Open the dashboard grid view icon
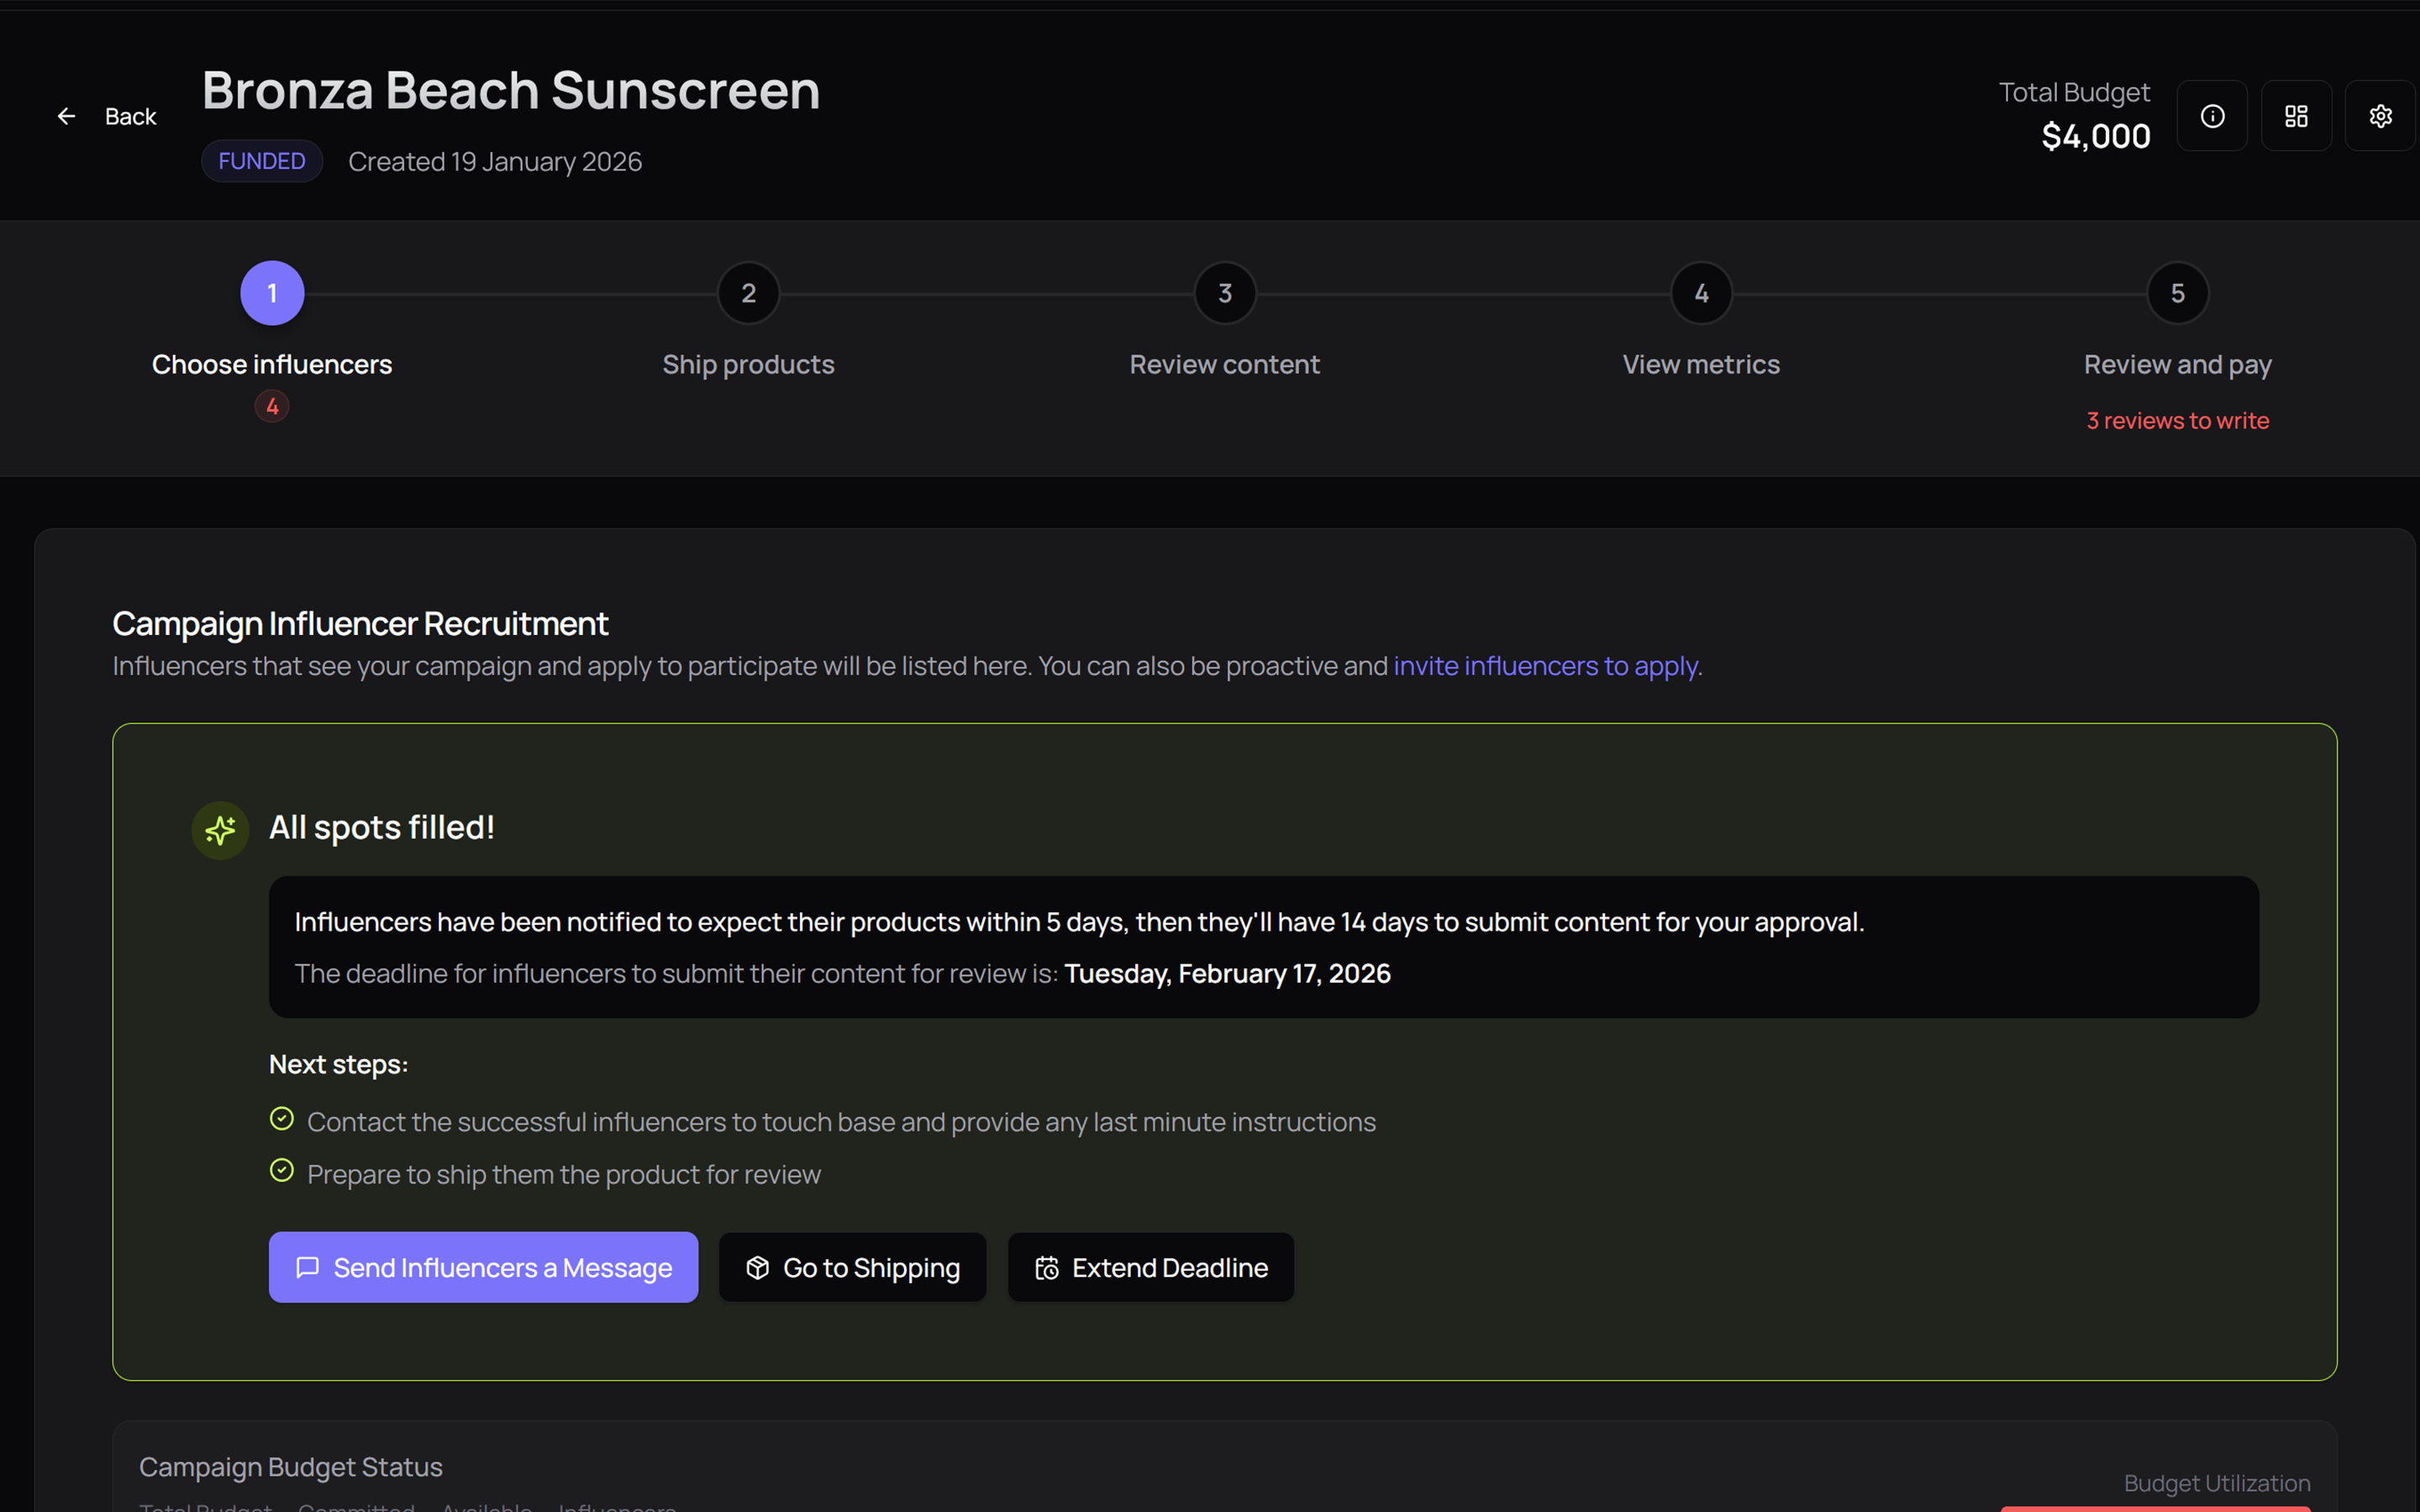Viewport: 2420px width, 1512px height. click(2296, 115)
